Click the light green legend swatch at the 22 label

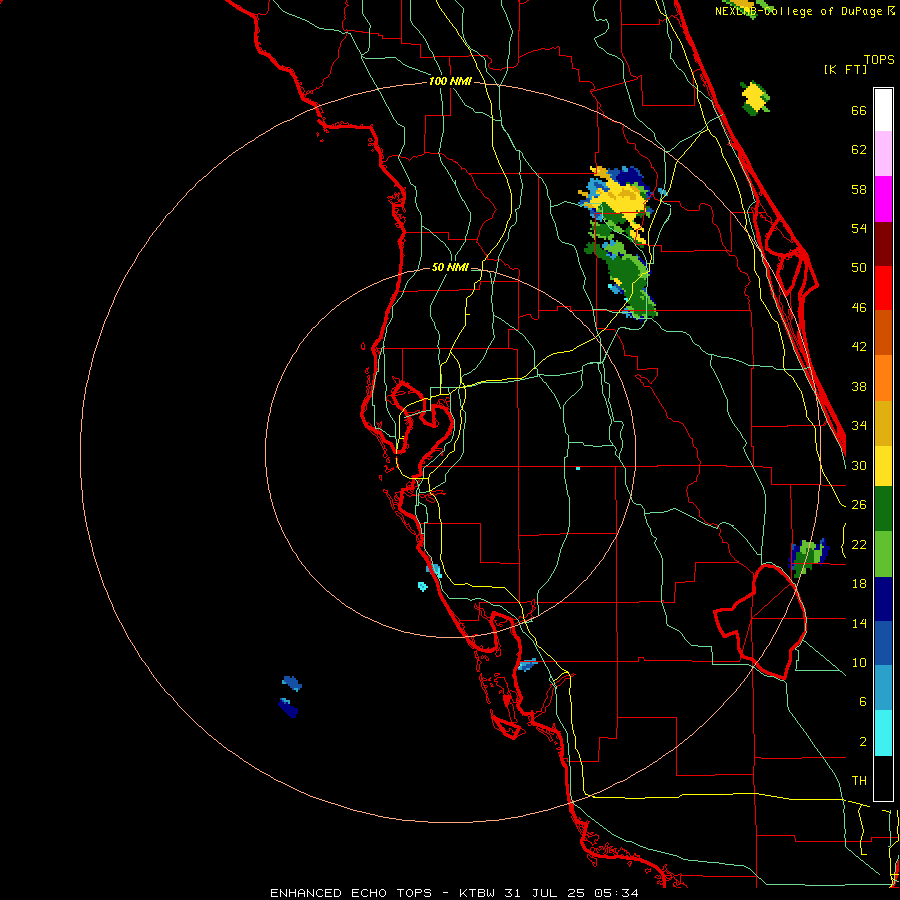(883, 554)
